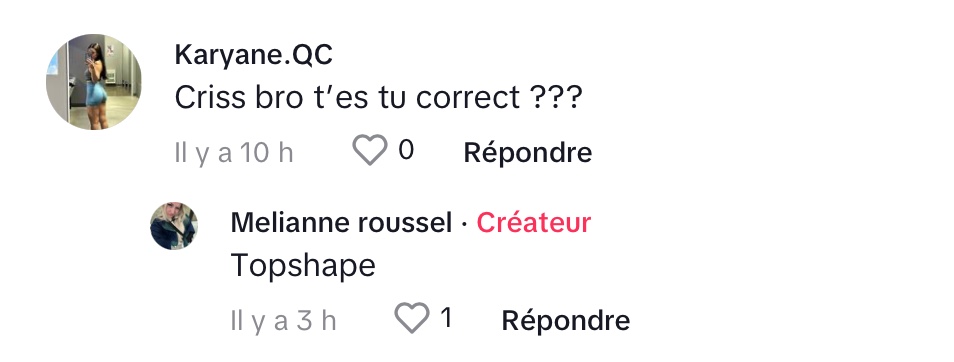Click the timestamp Il y a 3 h
Viewport: 954px width, 362px height.
[x=284, y=320]
